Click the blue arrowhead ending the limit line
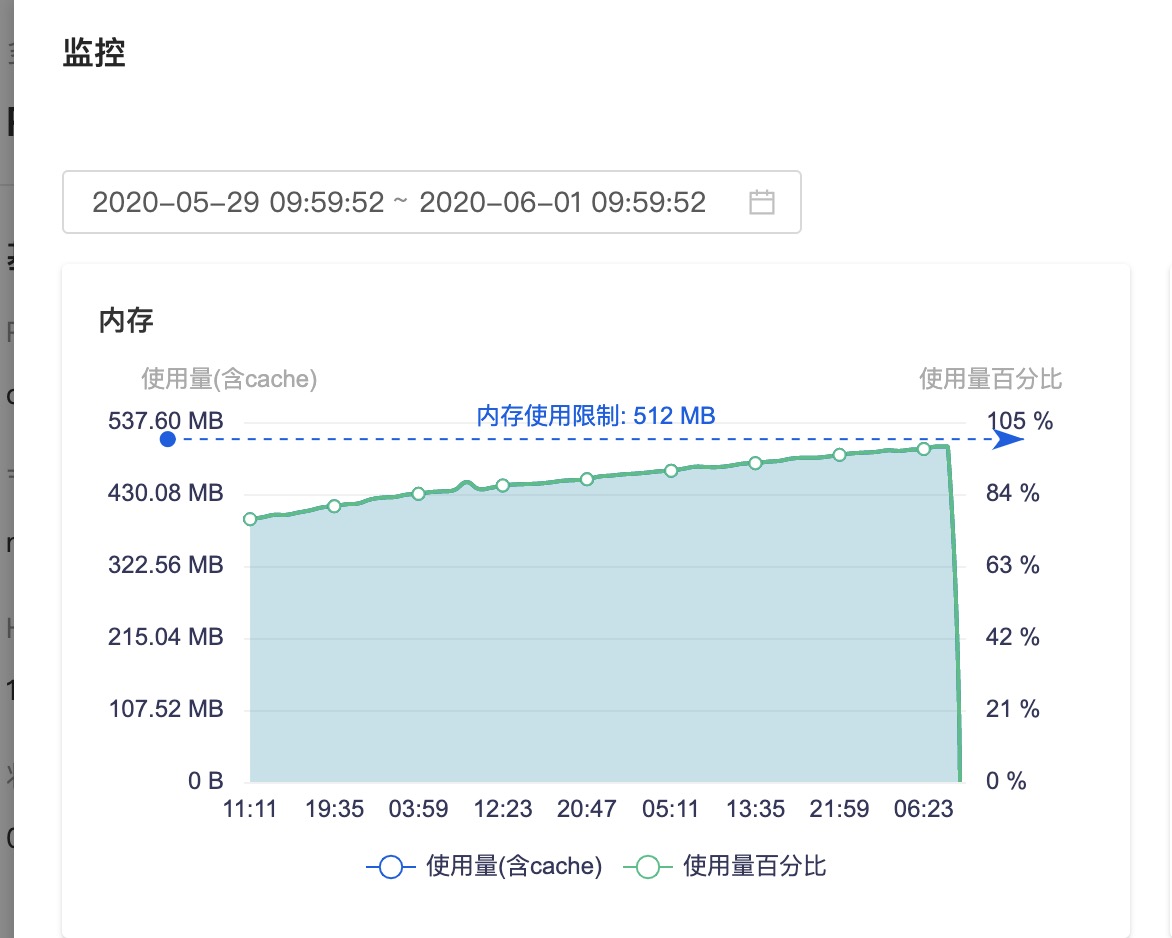 coord(1007,439)
